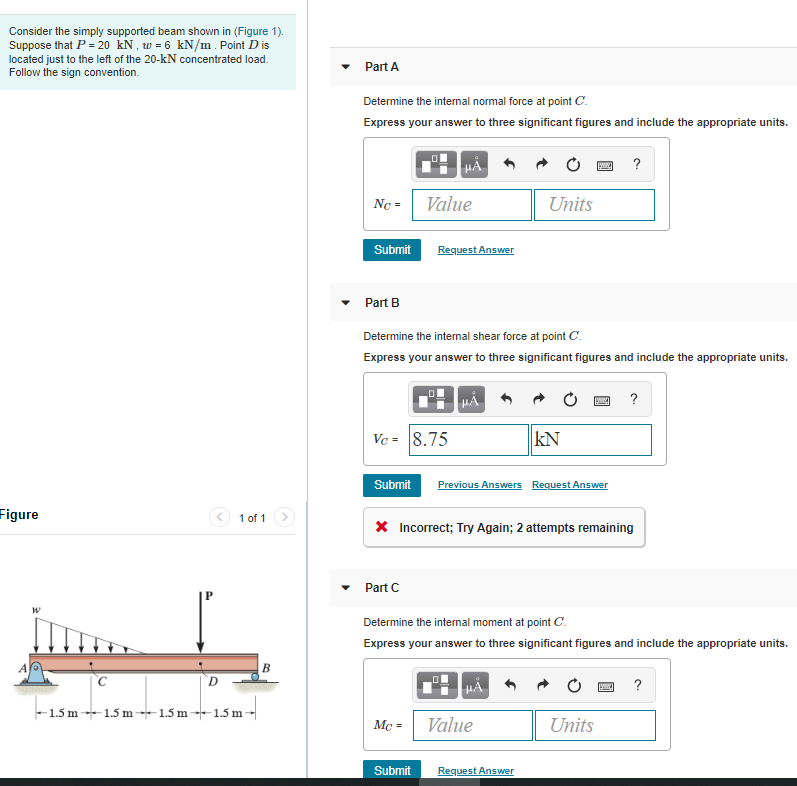This screenshot has width=797, height=786.
Task: Redo in Part B answer toolbar
Action: (539, 399)
